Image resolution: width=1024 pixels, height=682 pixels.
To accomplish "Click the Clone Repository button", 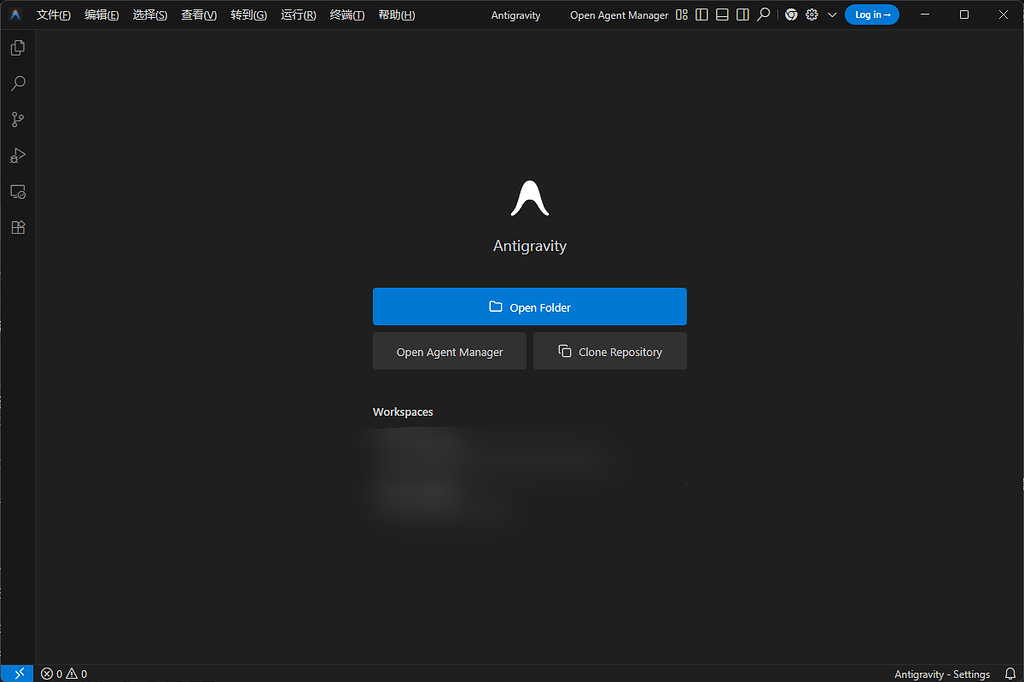I will point(610,351).
